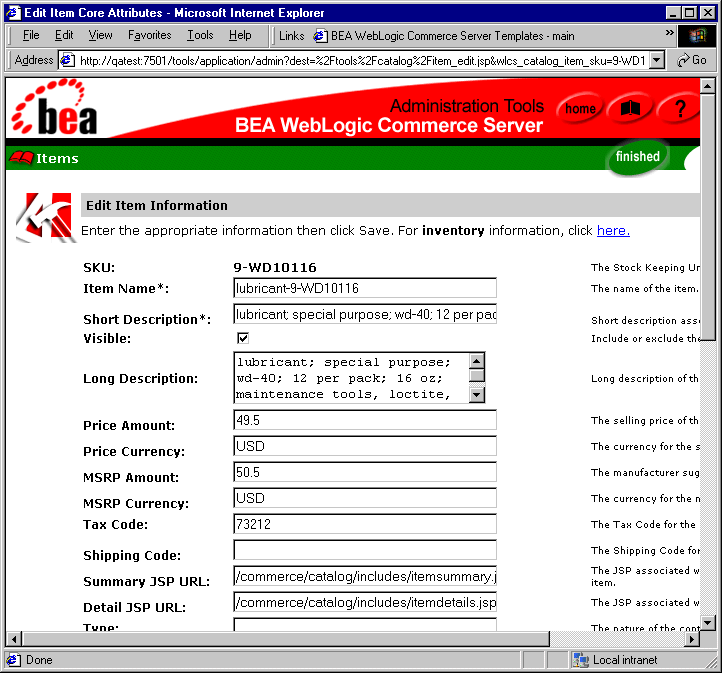
Task: Click the SKU value 9-WD10116
Action: tap(275, 267)
